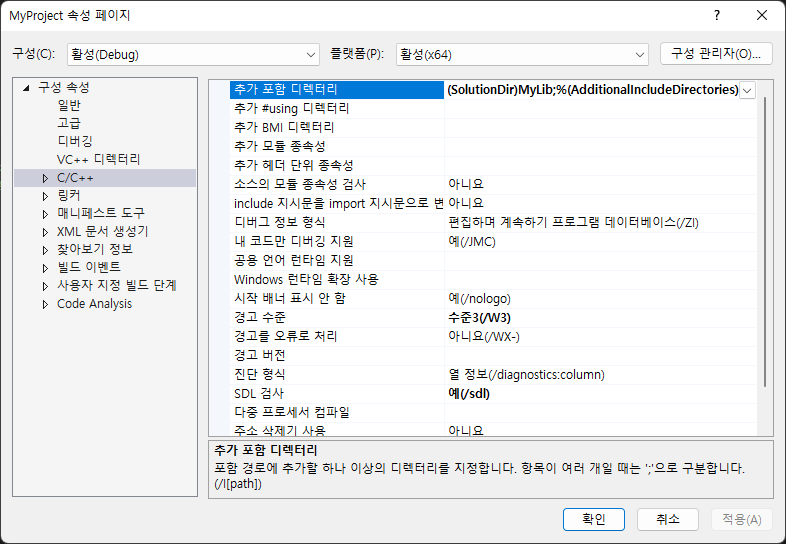Select the 시작 배너 표시 안 함 property
Viewport: 786px width, 544px height.
point(337,298)
